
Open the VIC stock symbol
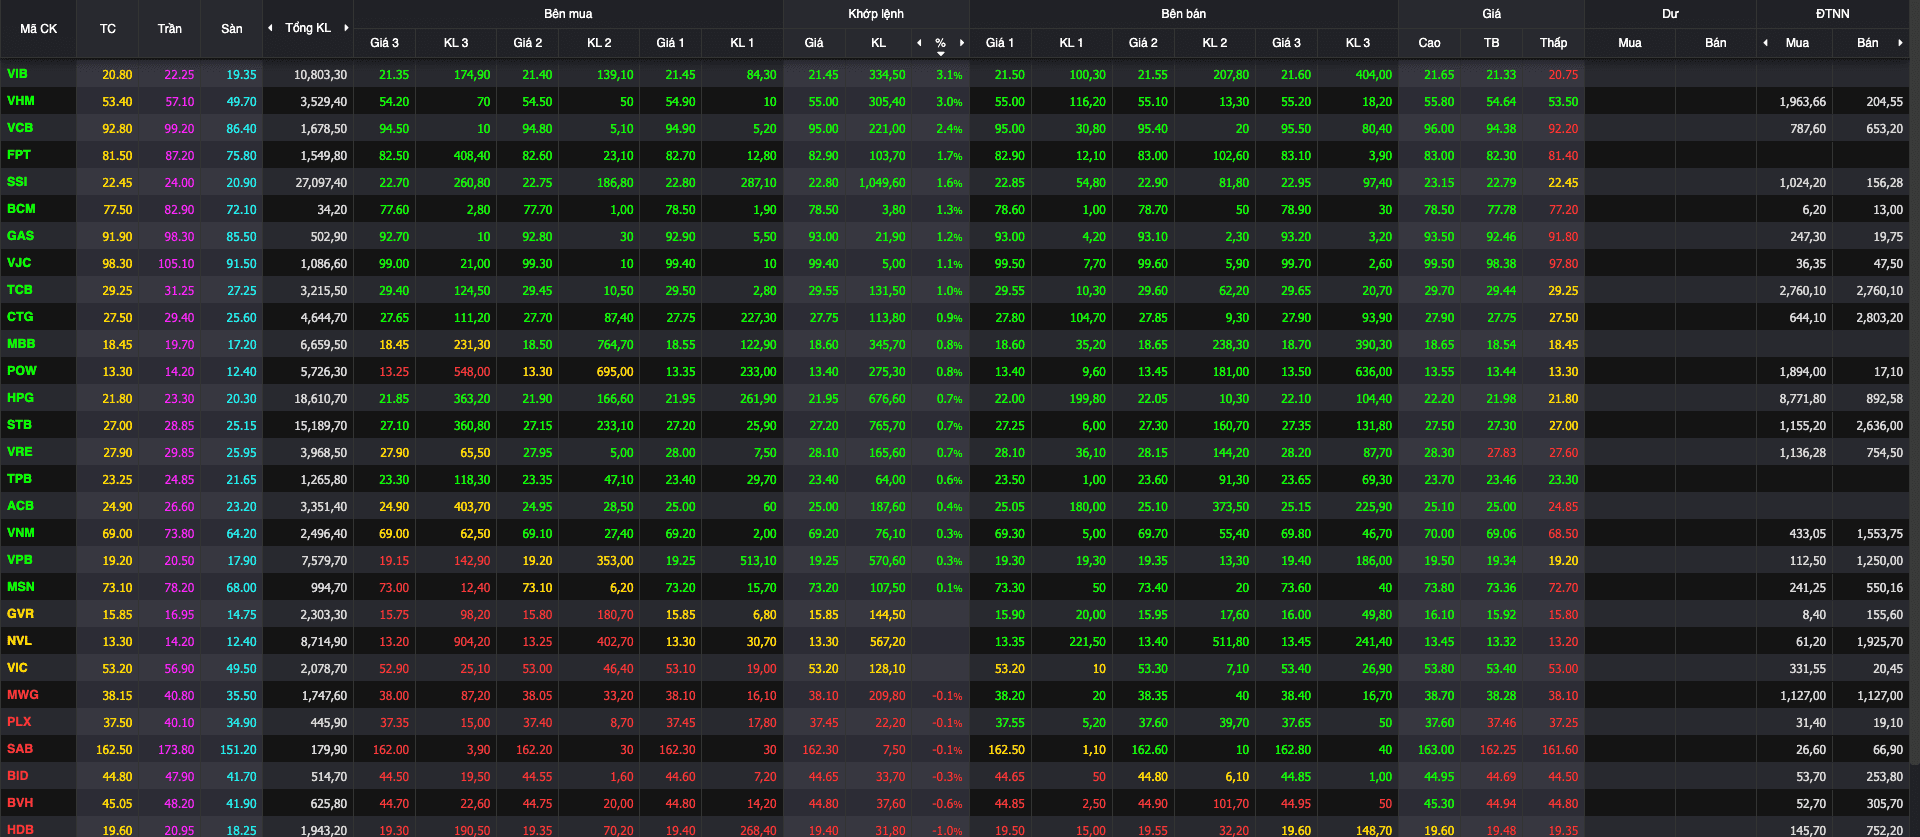pyautogui.click(x=17, y=668)
